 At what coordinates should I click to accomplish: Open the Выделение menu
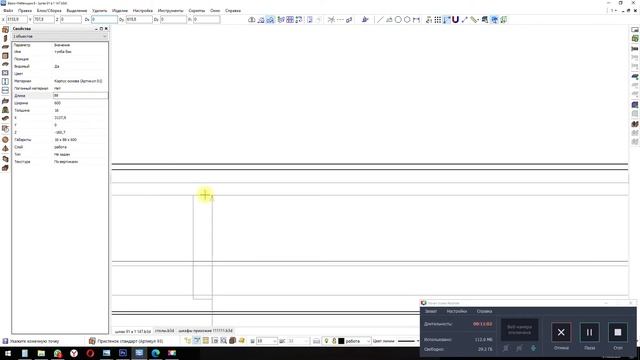77,11
